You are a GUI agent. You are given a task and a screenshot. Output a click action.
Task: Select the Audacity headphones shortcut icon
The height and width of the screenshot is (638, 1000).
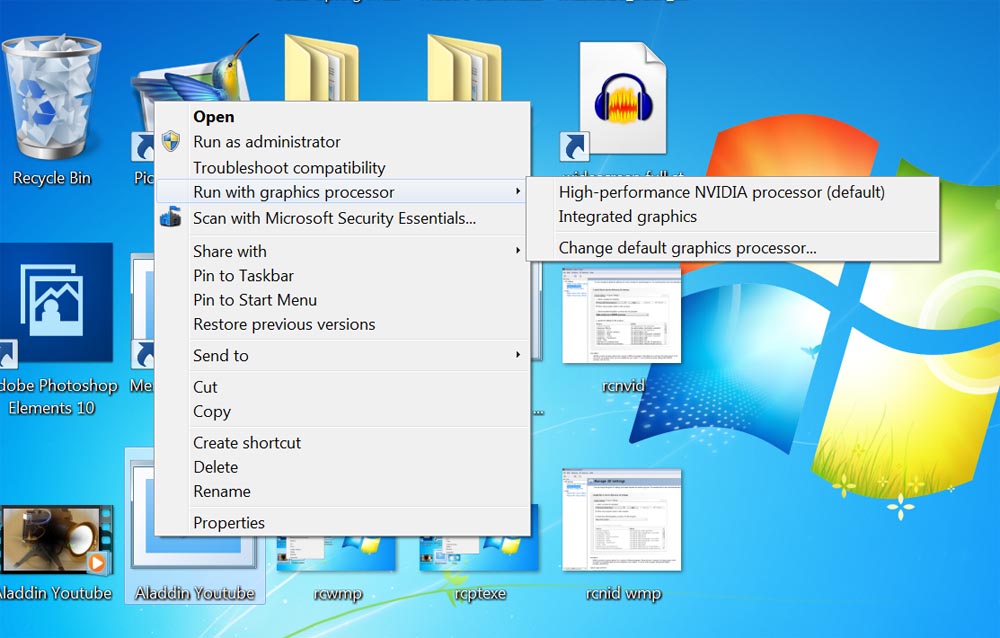[614, 100]
